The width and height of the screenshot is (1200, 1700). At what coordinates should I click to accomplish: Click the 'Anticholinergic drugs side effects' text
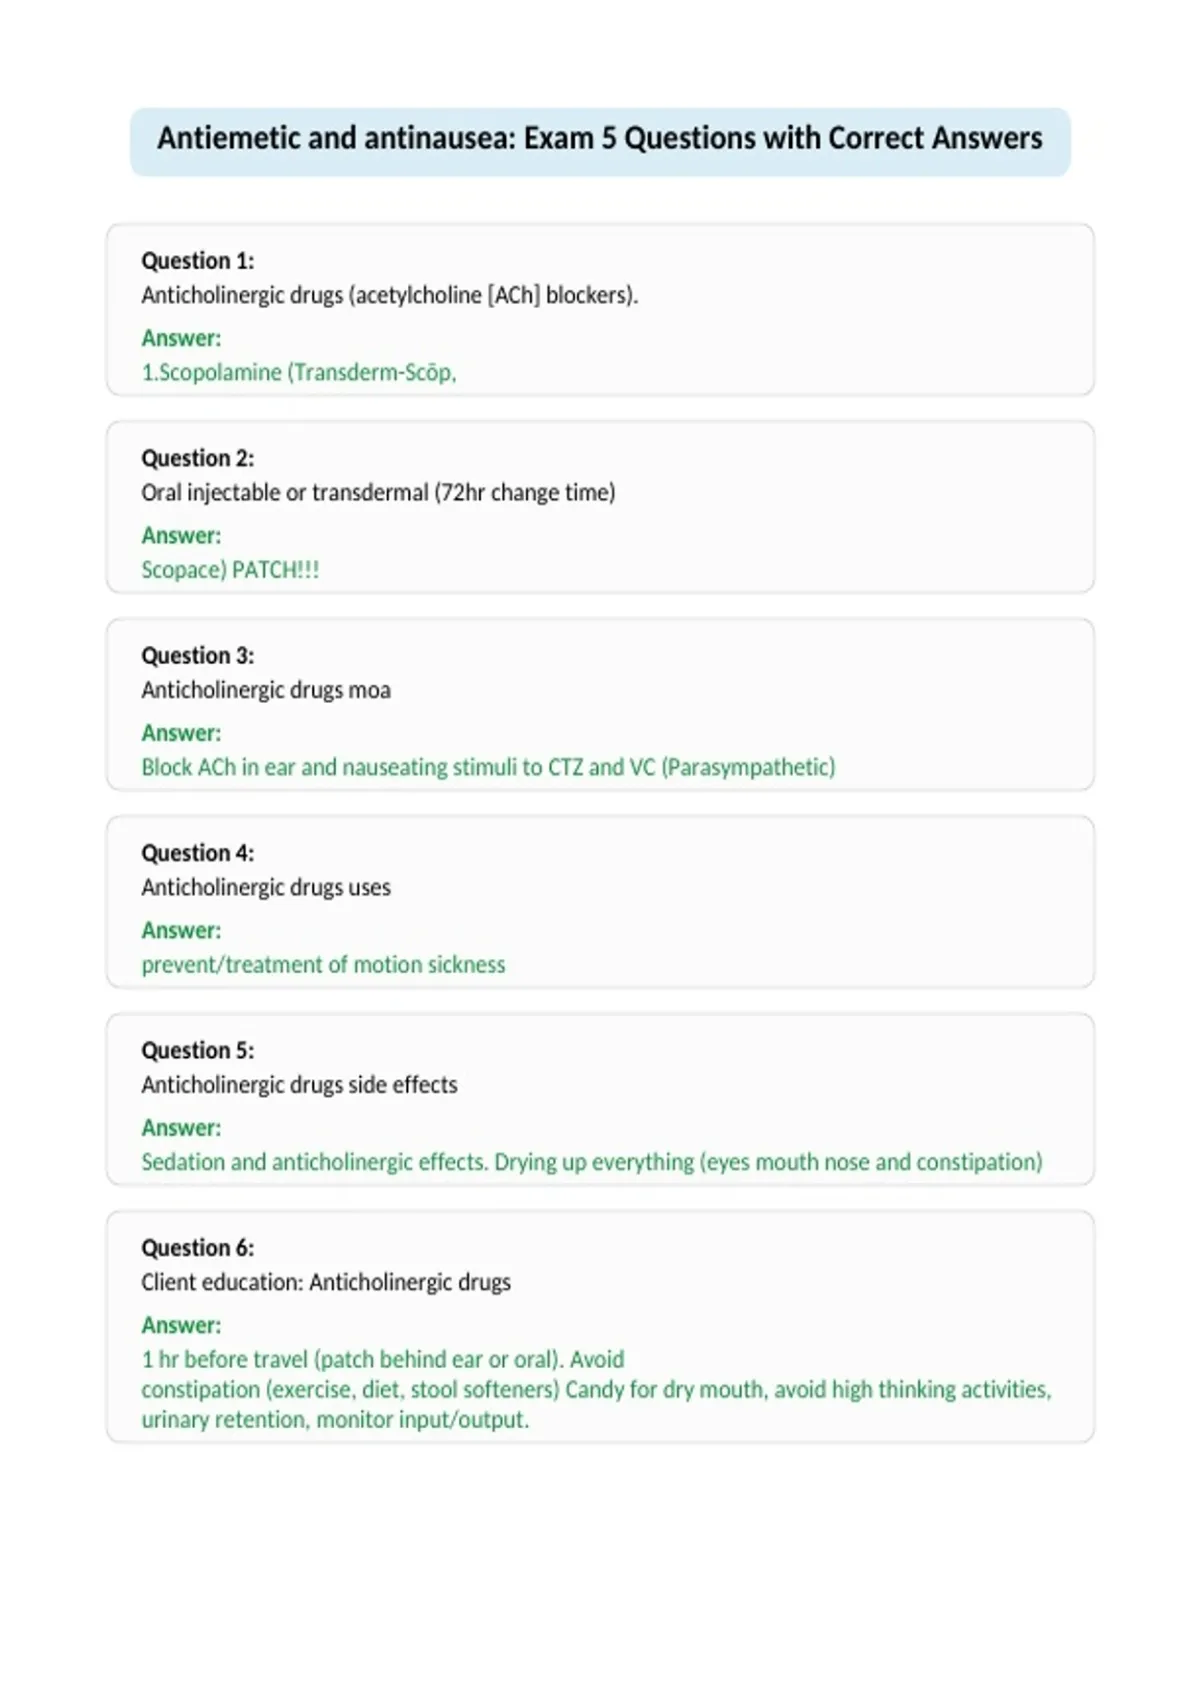299,1084
